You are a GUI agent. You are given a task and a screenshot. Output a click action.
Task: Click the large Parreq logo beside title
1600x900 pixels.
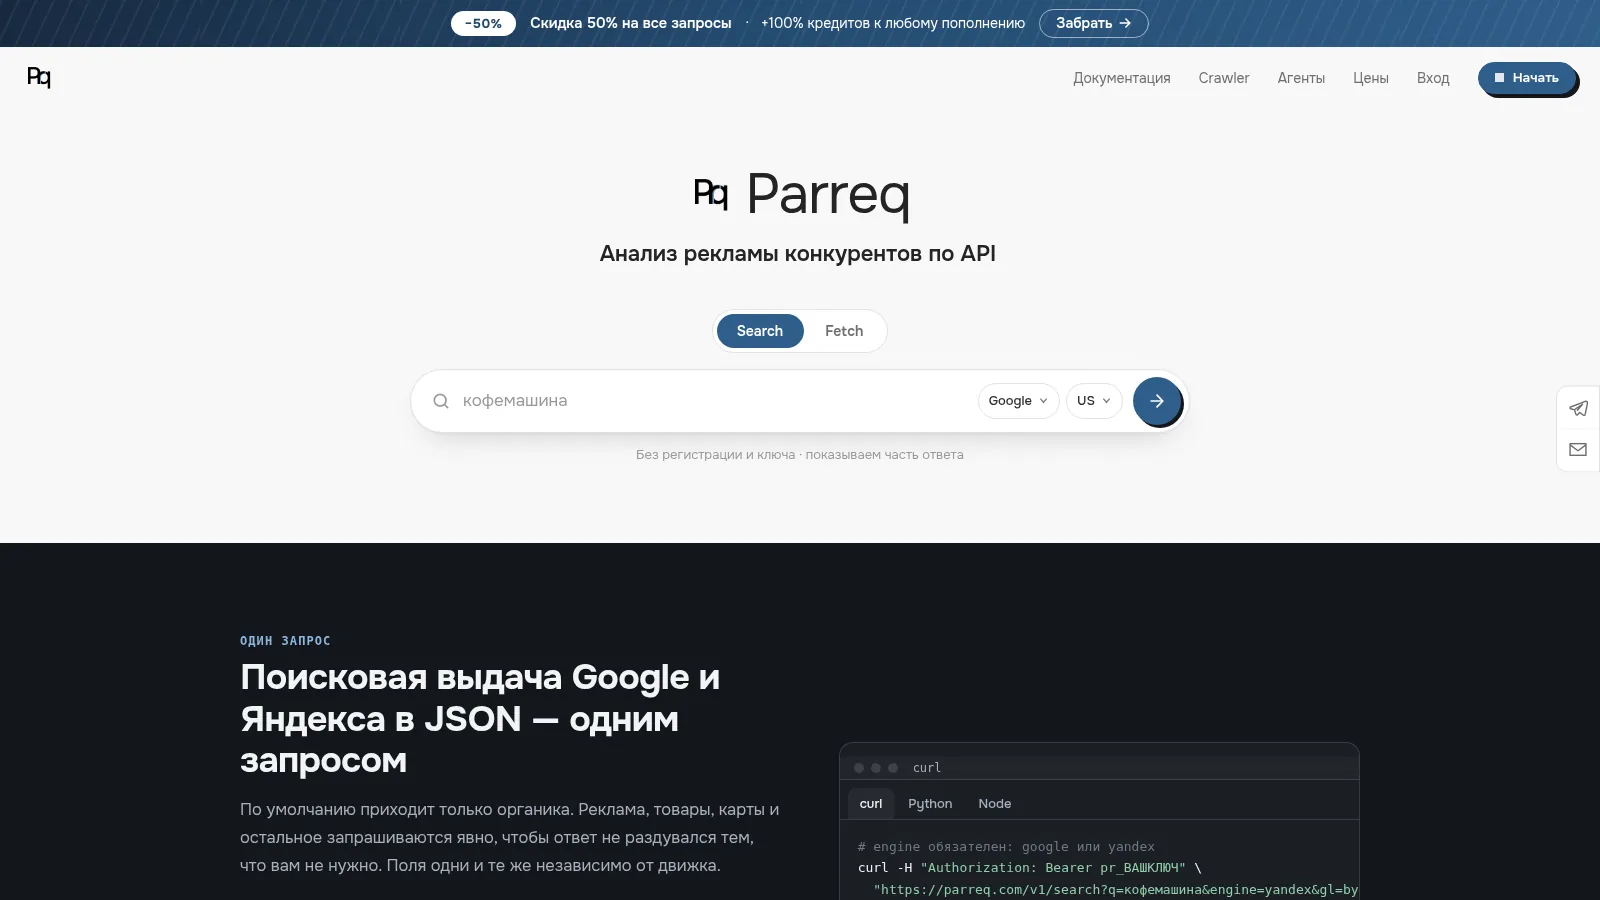[x=711, y=193]
